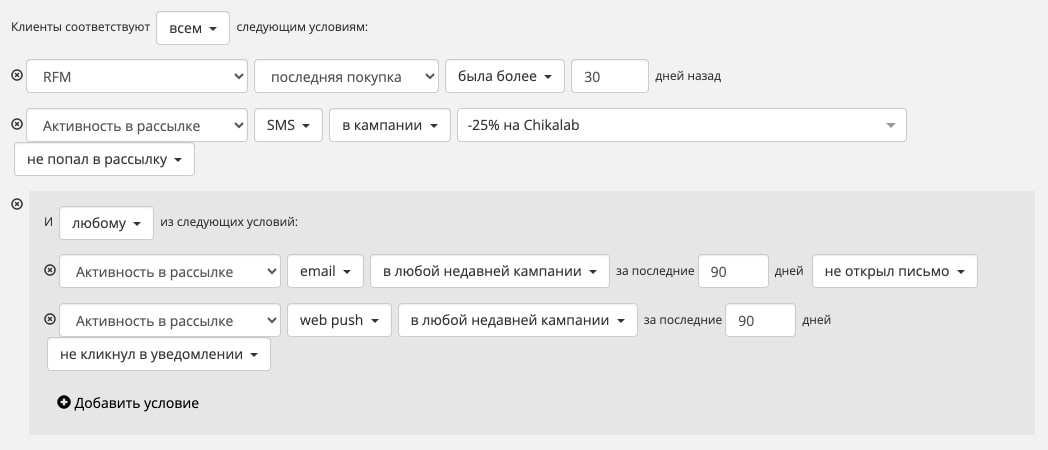Open the web push channel dropdown
Screen dimensions: 1048x450
(x=339, y=321)
